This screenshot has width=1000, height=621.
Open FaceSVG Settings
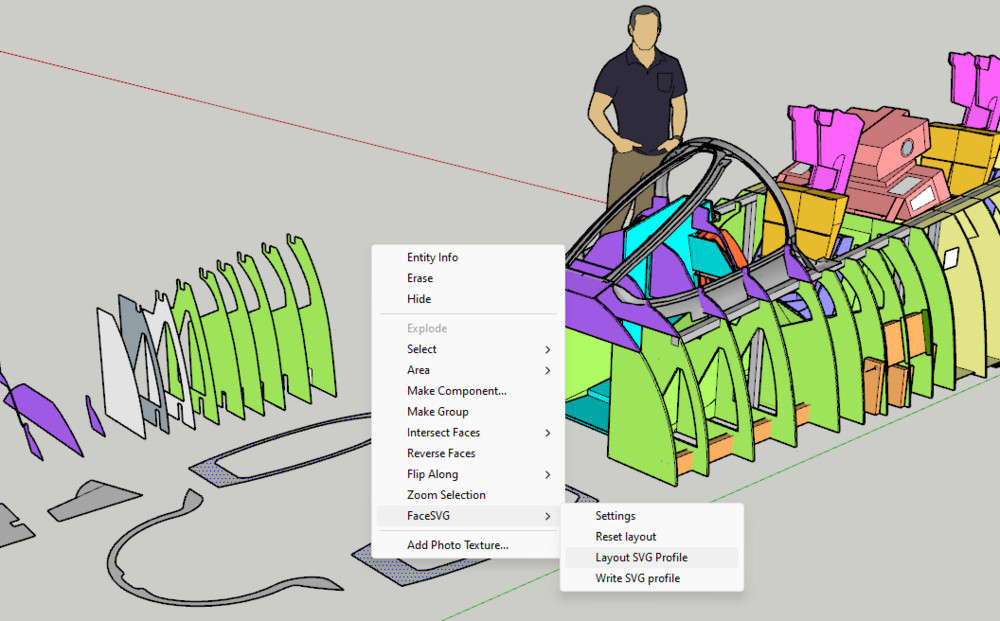615,516
